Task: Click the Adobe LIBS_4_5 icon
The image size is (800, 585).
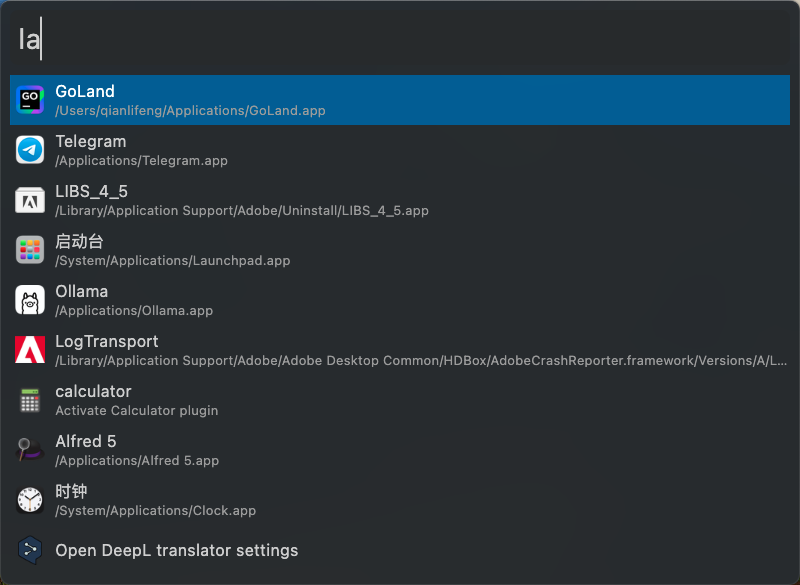Action: [30, 200]
